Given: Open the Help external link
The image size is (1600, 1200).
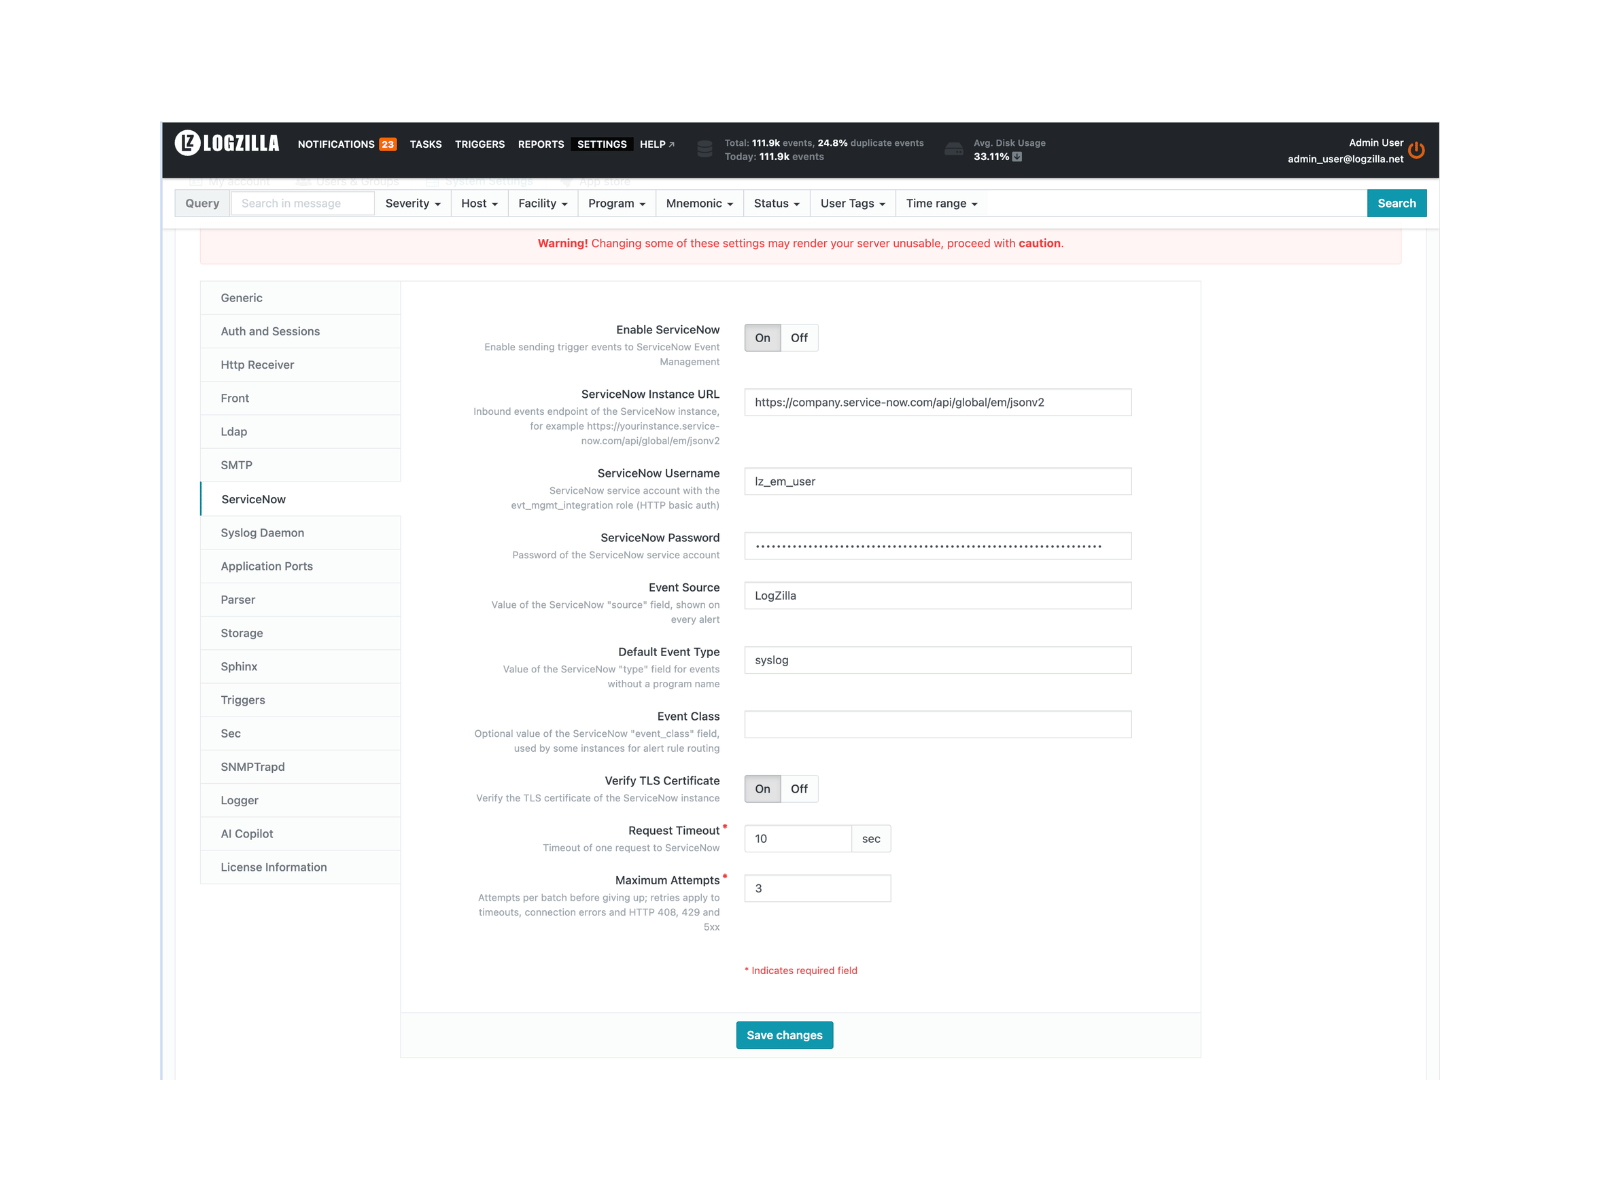Looking at the screenshot, I should (x=657, y=144).
